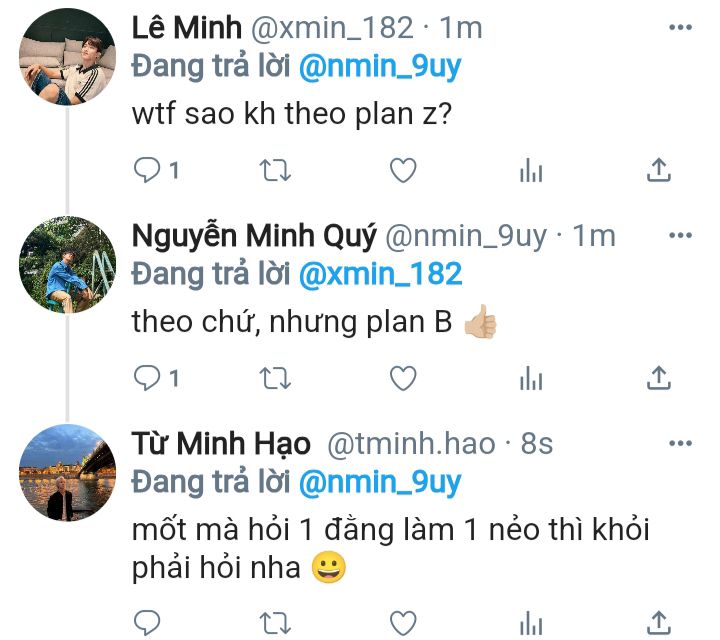The height and width of the screenshot is (640, 720).
Task: Like Nguyễn Minh Quý's plan B tweet
Action: (x=403, y=378)
